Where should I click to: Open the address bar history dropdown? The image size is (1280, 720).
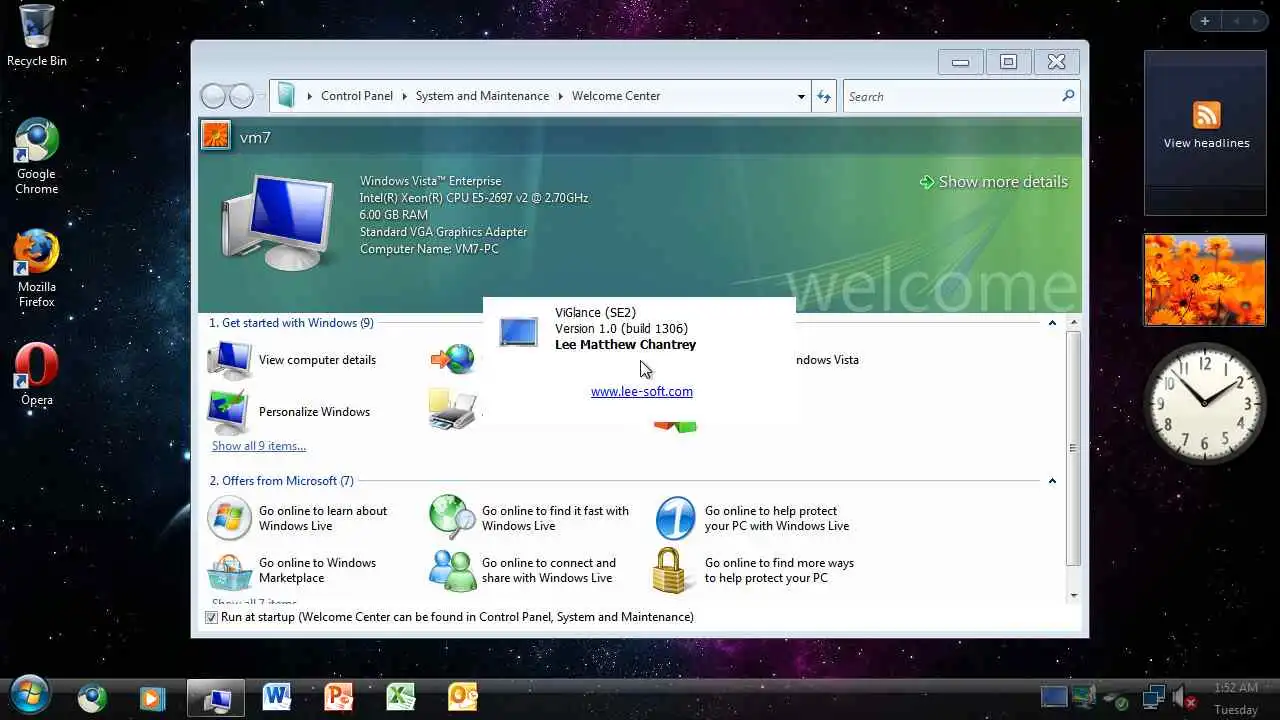[801, 97]
